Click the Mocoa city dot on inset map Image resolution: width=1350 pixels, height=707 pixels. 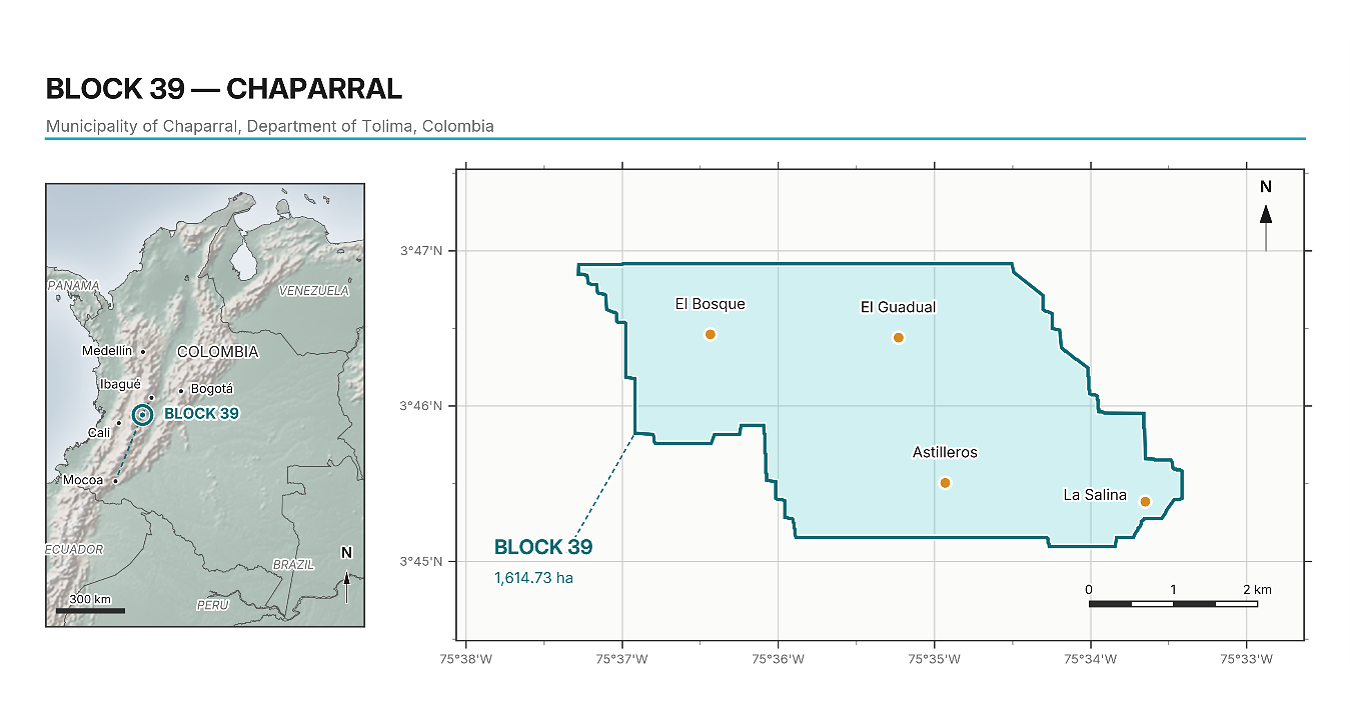coord(115,480)
